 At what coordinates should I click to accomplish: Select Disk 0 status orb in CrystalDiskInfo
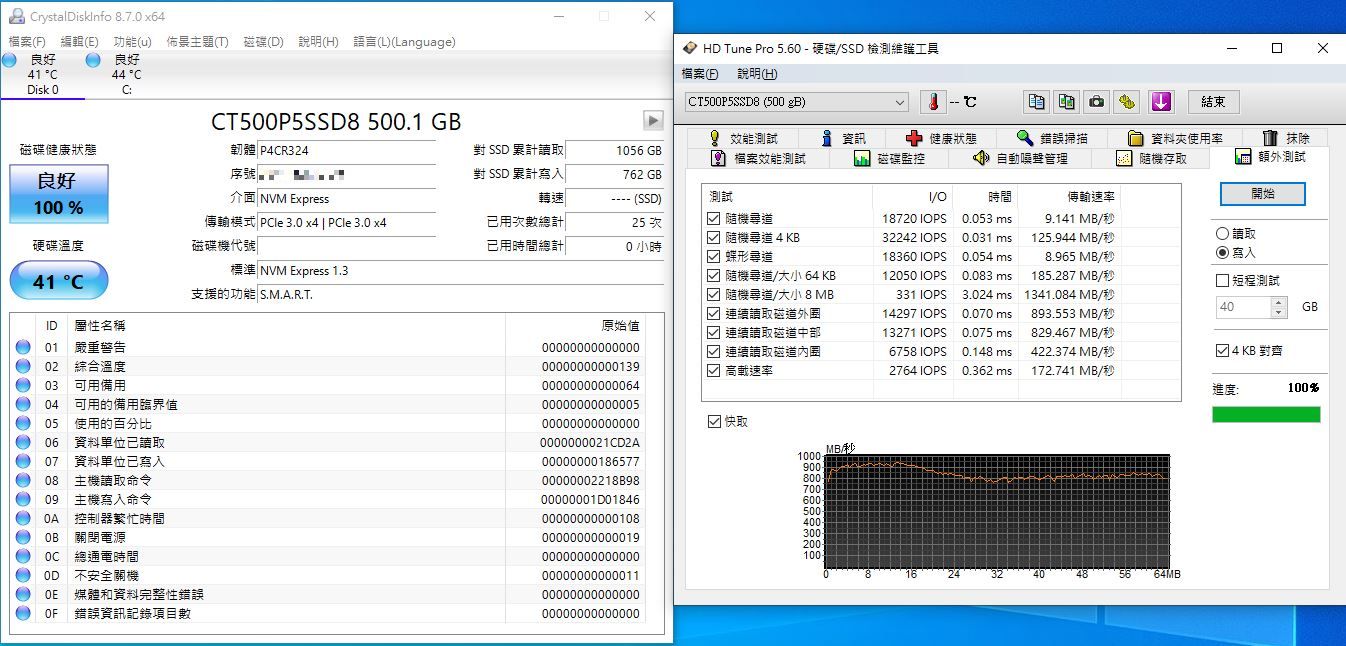[9, 62]
